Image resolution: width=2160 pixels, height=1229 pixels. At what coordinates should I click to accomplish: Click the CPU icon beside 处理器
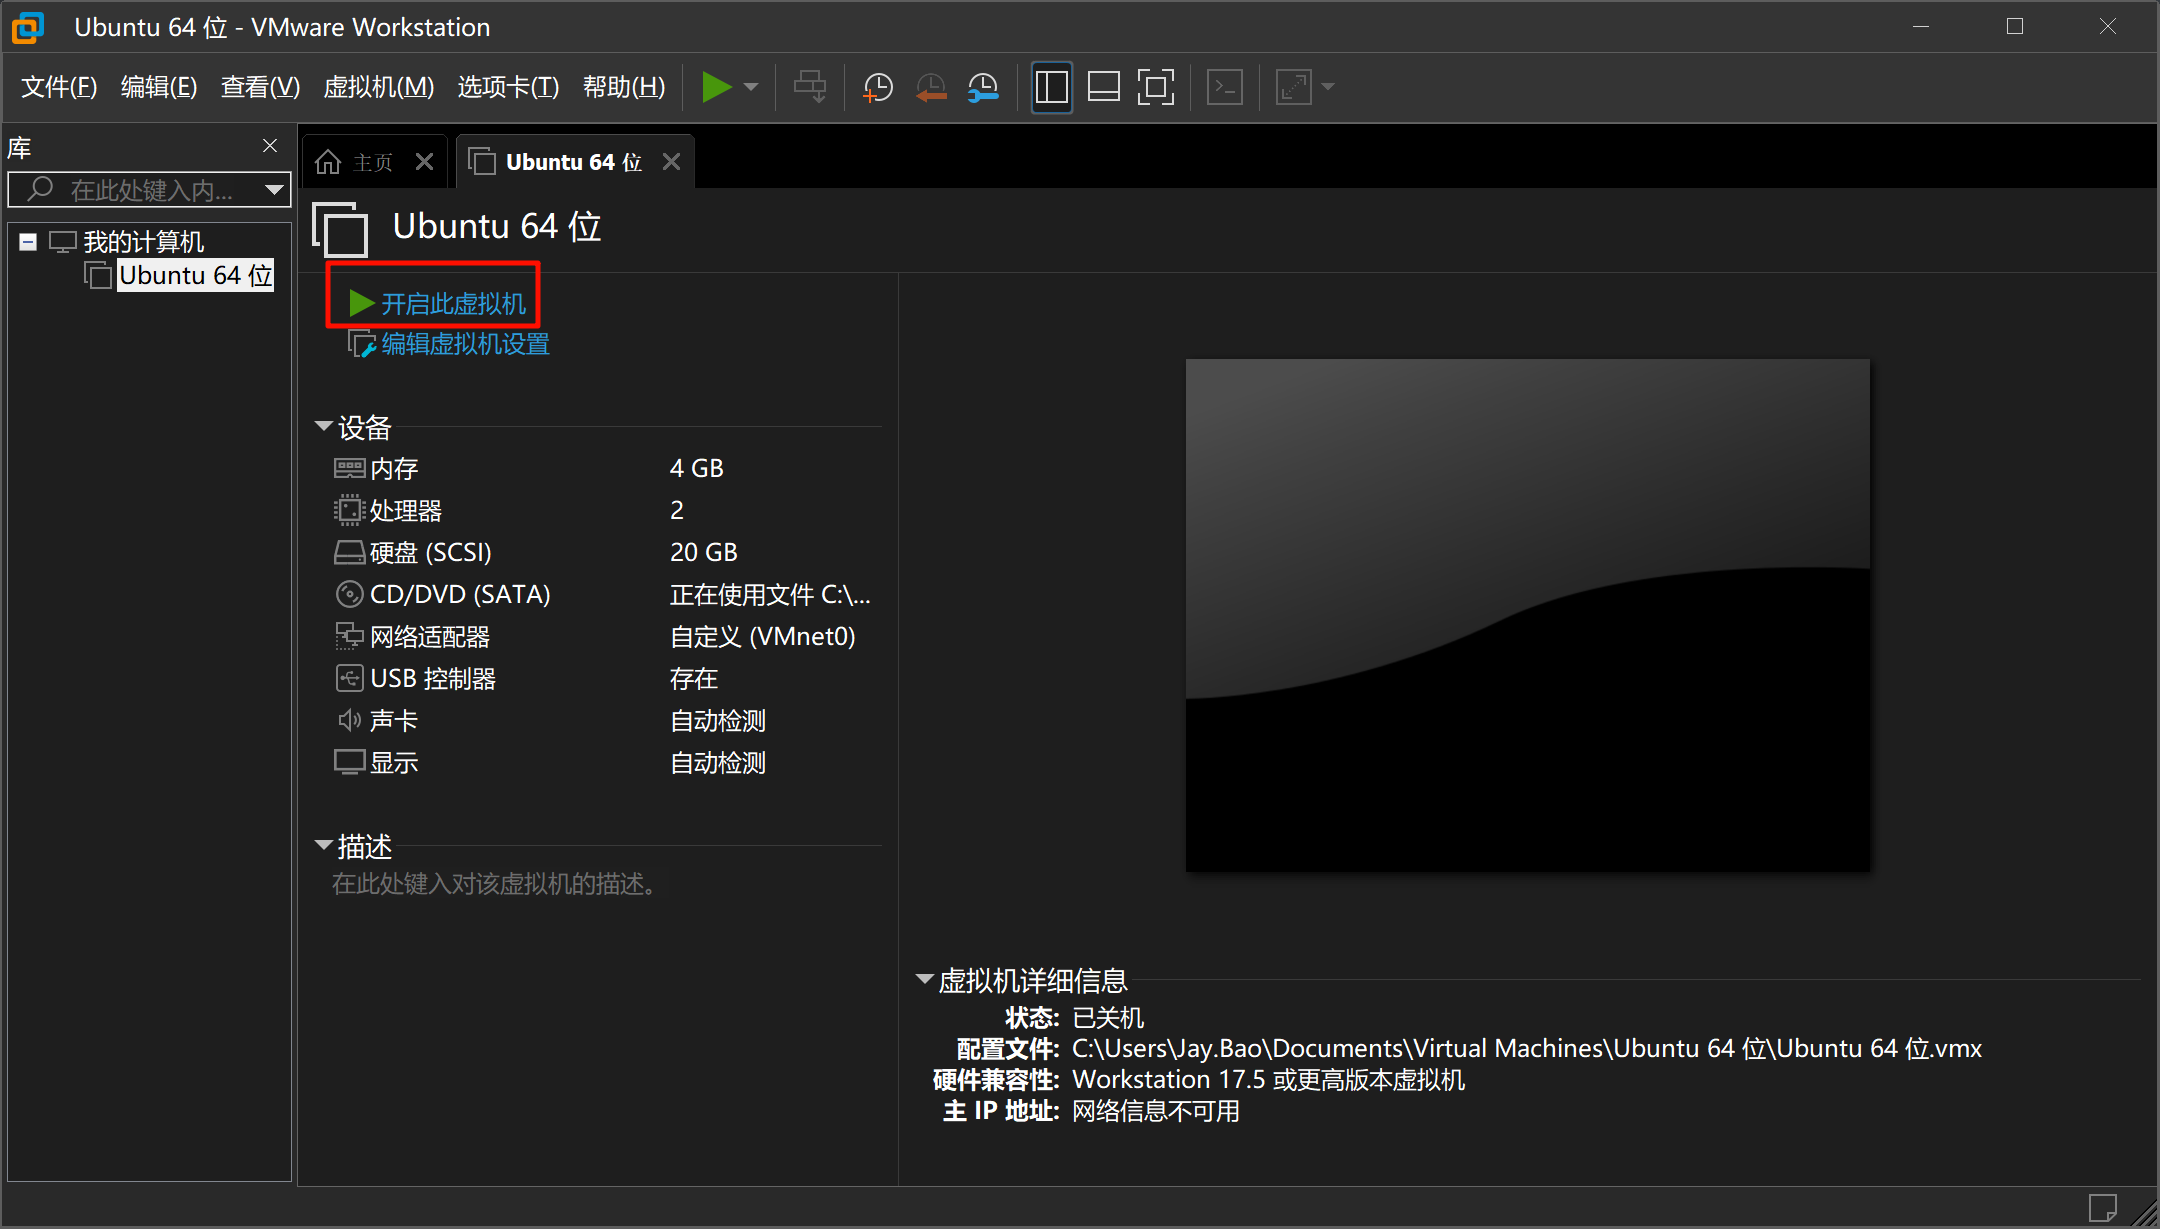(349, 510)
